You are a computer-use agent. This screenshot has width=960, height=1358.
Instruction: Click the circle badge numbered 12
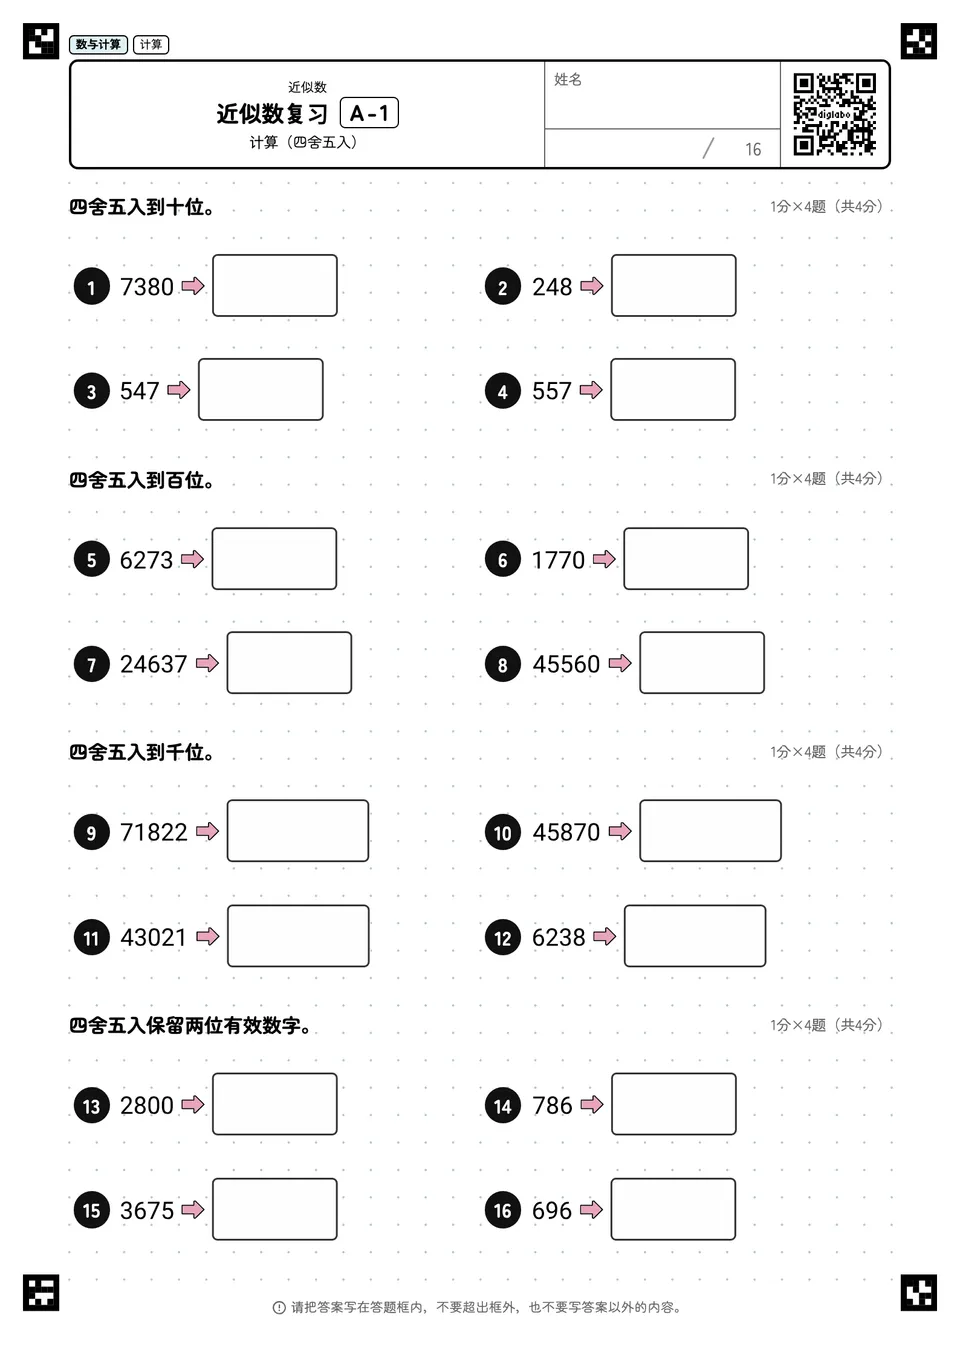tap(503, 937)
